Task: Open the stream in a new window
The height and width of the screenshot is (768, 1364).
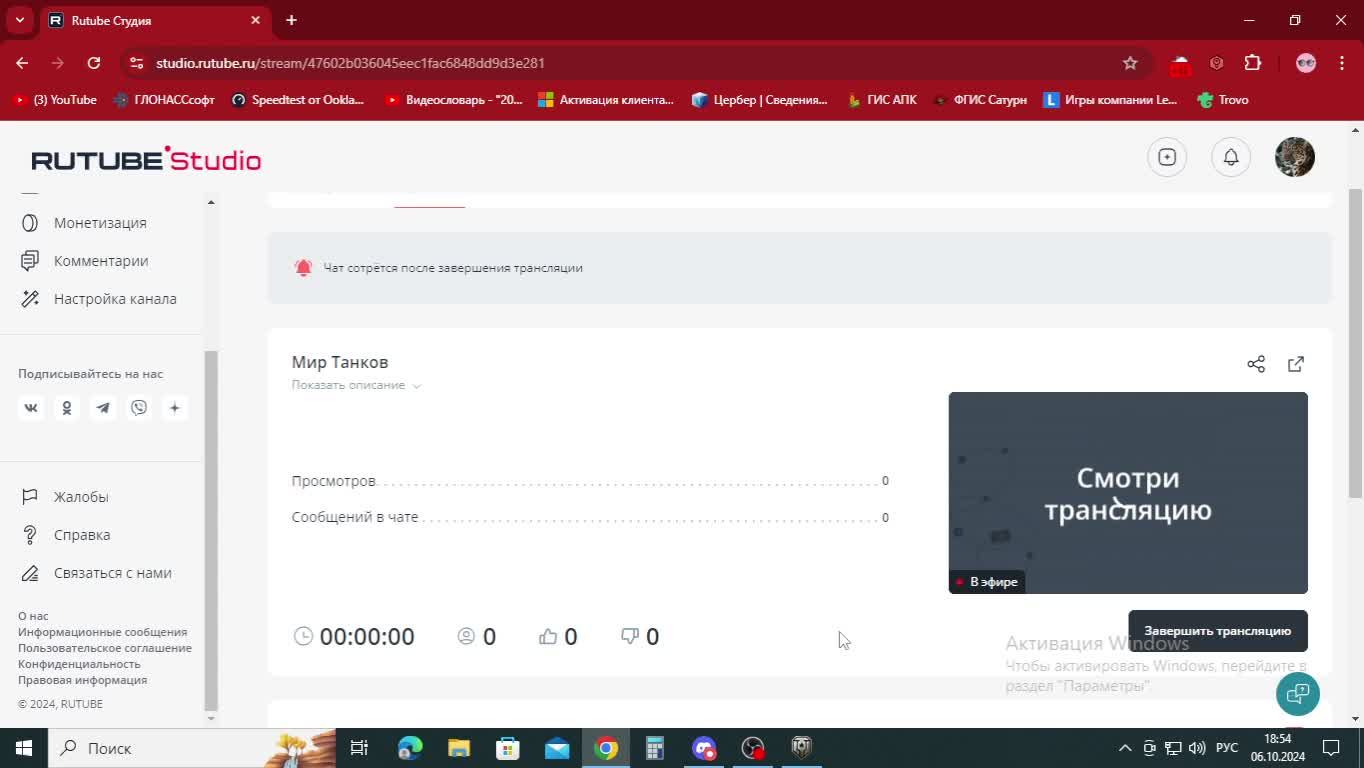Action: pos(1296,364)
